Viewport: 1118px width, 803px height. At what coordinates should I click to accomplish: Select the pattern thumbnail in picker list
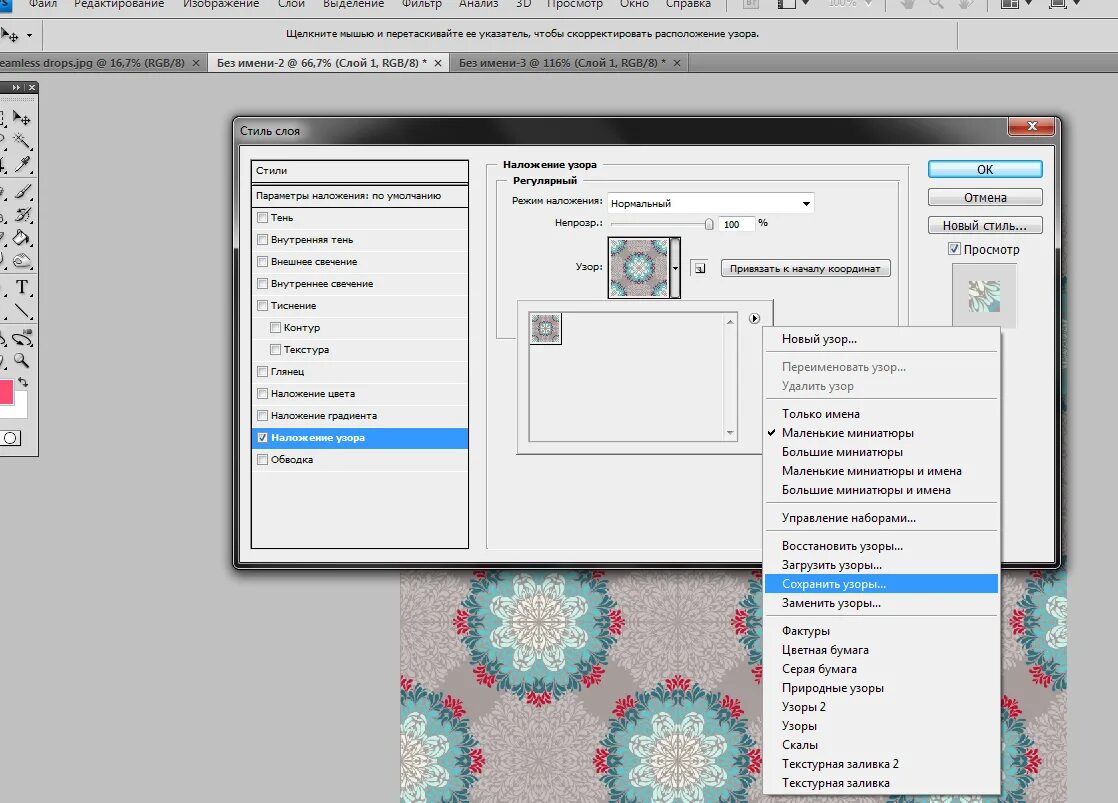tap(545, 329)
